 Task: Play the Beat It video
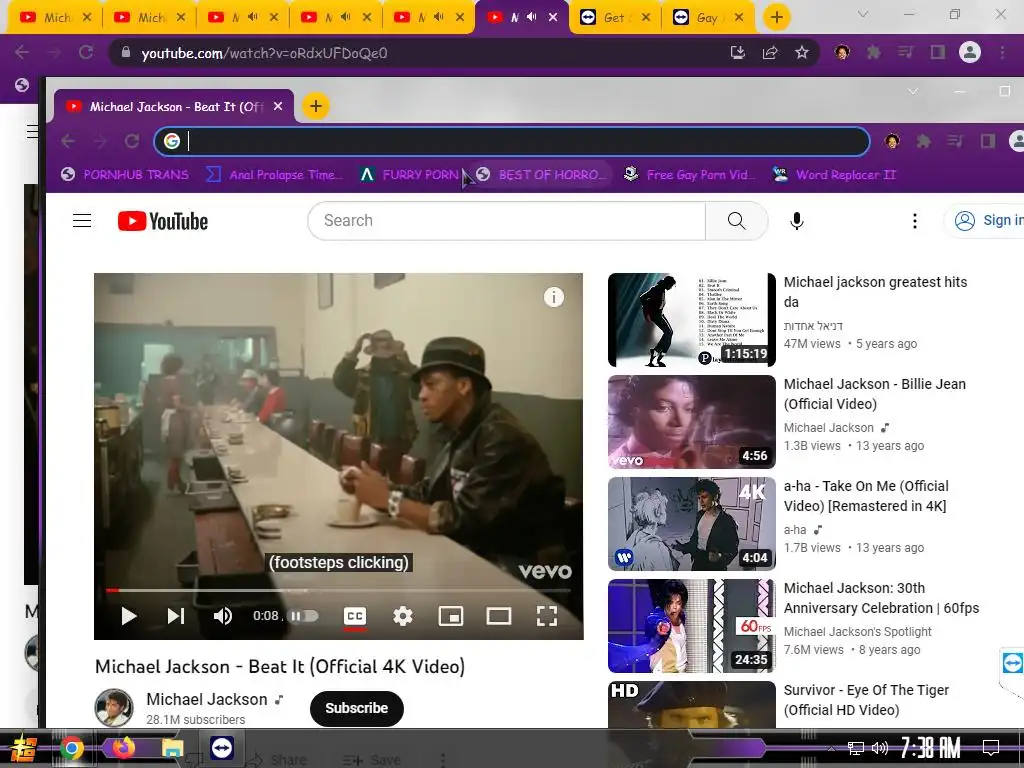point(129,616)
